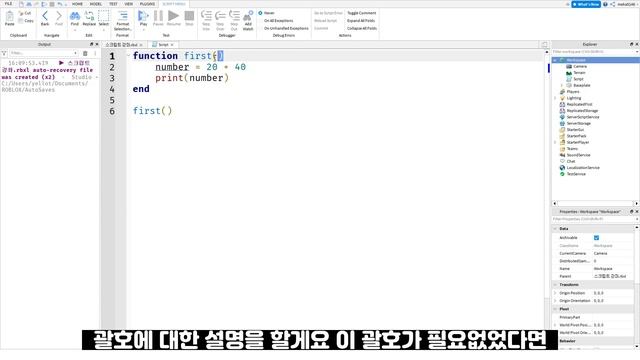Viewport: 640px width, 360px height.
Task: Click the Resume test icon
Action: click(x=173, y=16)
